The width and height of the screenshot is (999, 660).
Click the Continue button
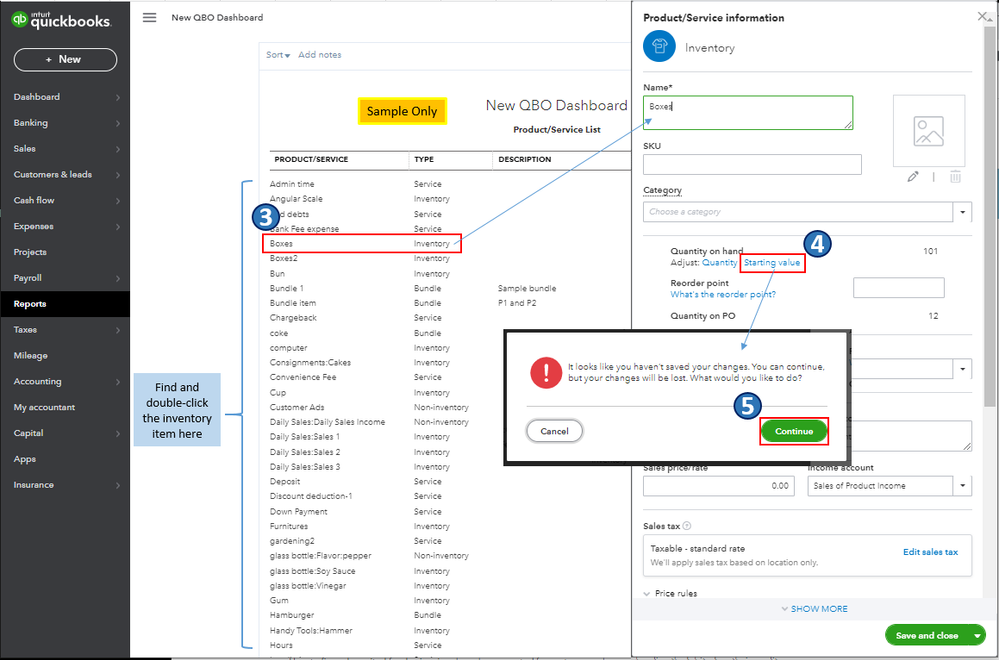794,431
